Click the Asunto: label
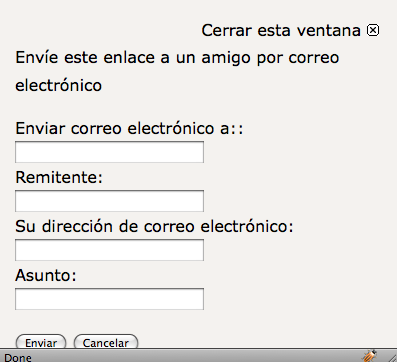397x362 pixels. click(x=46, y=275)
